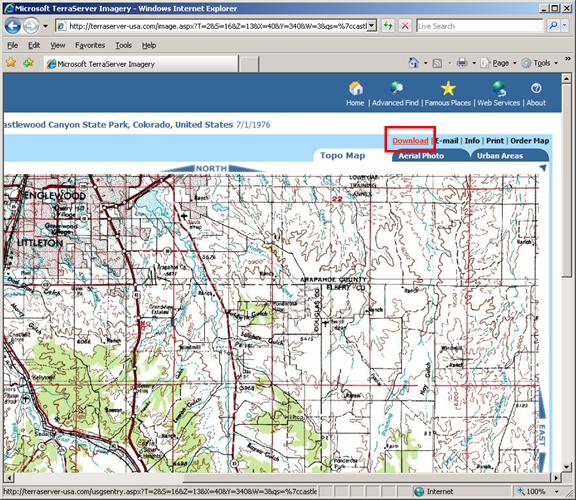Click the browser Home page toolbar icon

[x=414, y=63]
